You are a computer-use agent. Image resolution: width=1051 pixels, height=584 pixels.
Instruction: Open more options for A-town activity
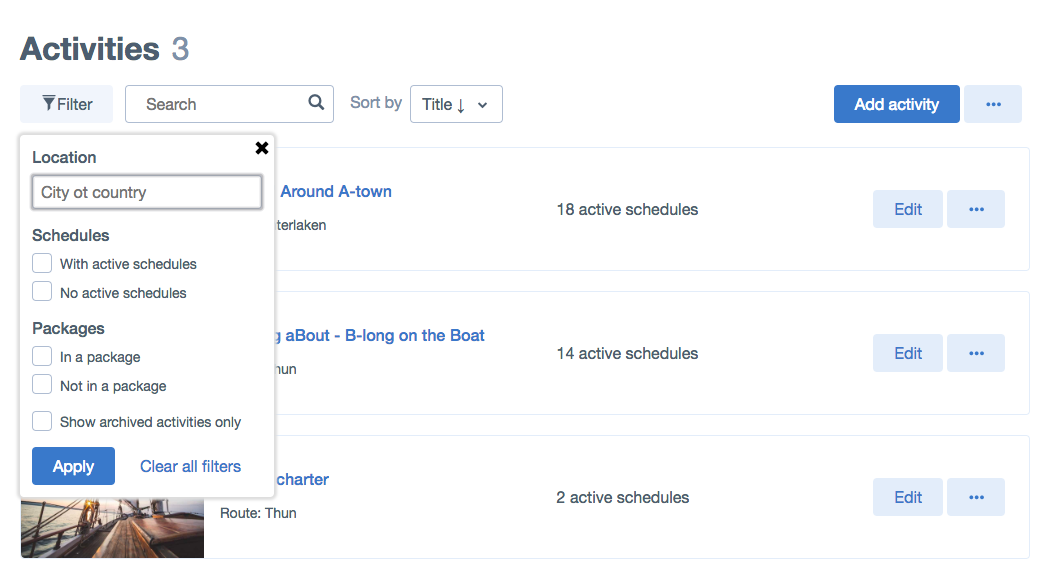point(975,209)
